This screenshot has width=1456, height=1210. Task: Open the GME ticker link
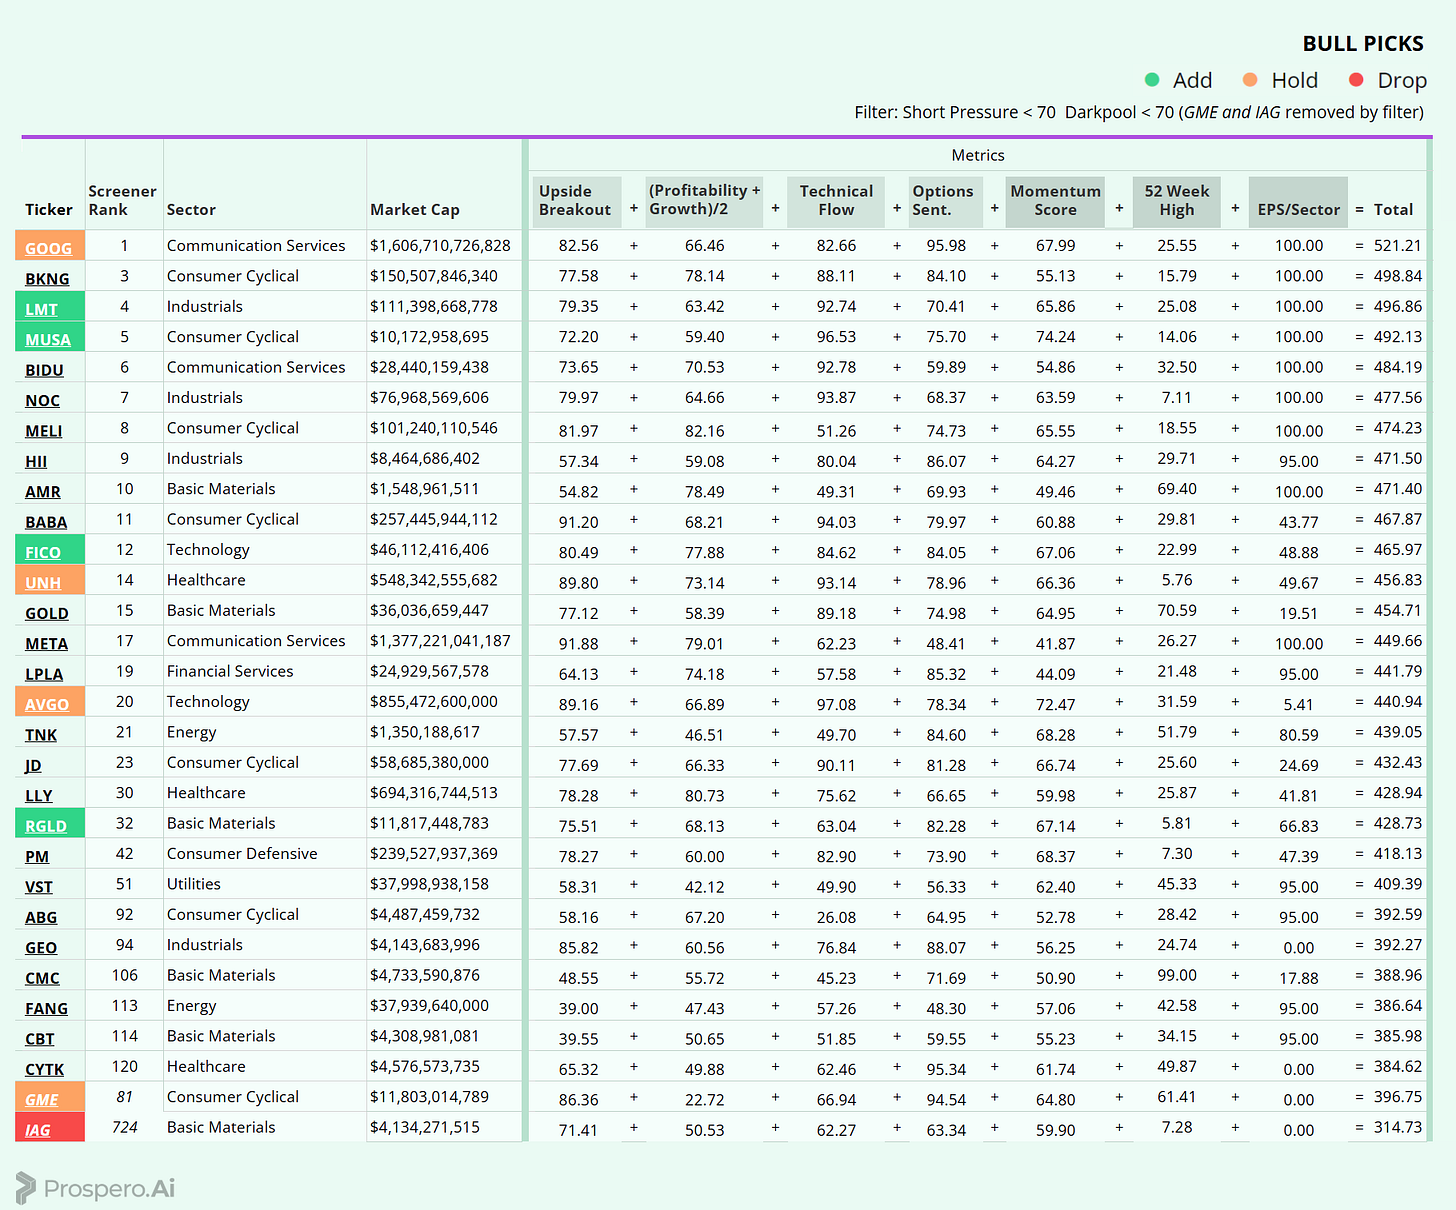pyautogui.click(x=42, y=1100)
